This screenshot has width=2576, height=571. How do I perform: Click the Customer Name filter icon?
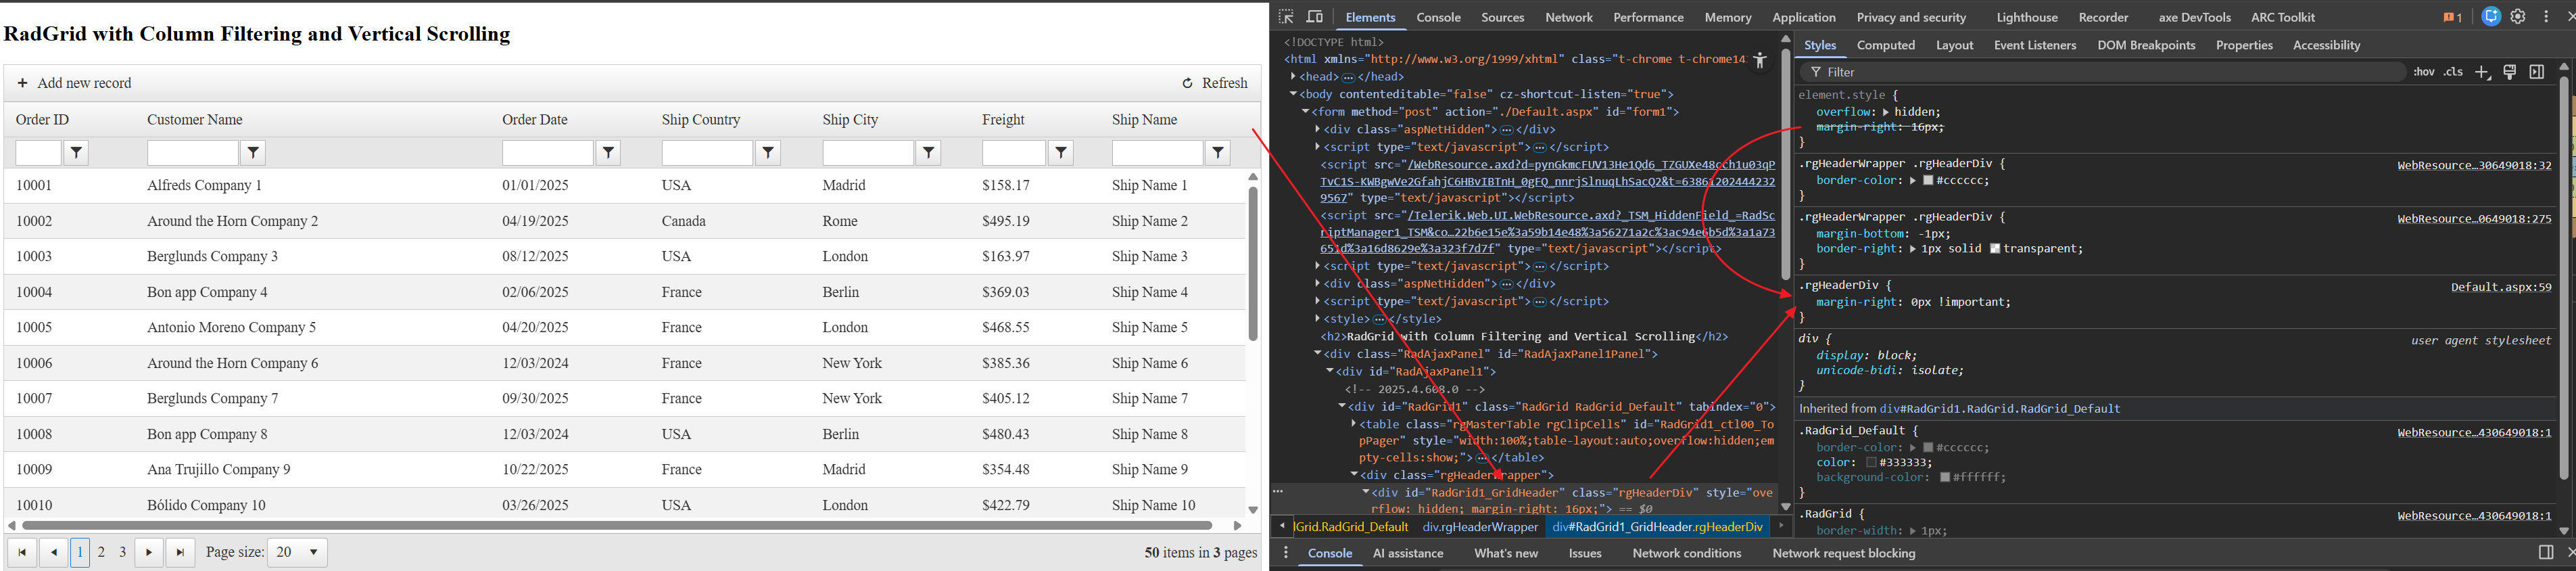[x=254, y=152]
